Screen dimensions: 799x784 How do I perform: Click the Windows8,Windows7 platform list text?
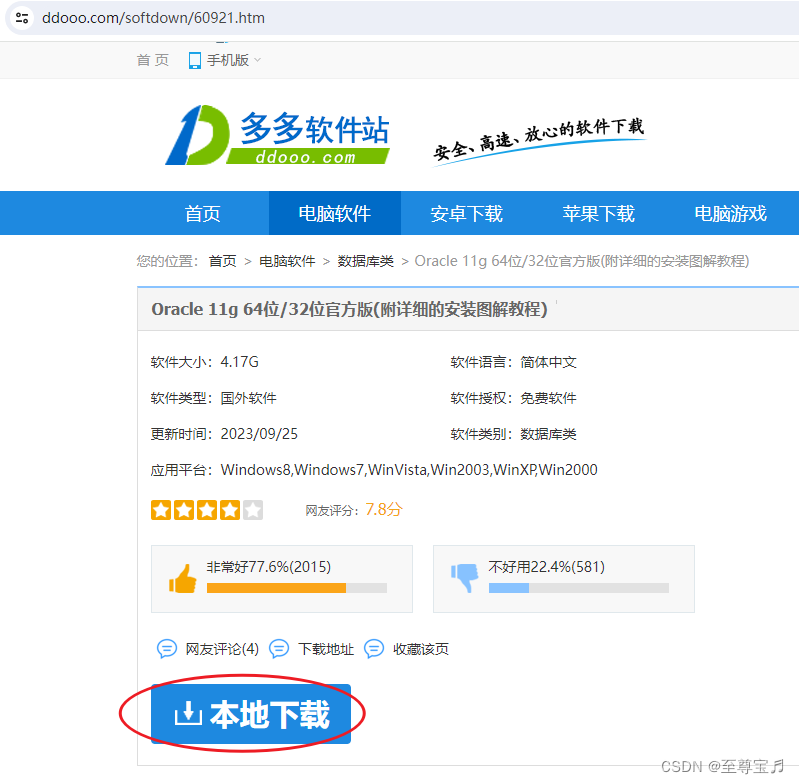click(x=409, y=470)
